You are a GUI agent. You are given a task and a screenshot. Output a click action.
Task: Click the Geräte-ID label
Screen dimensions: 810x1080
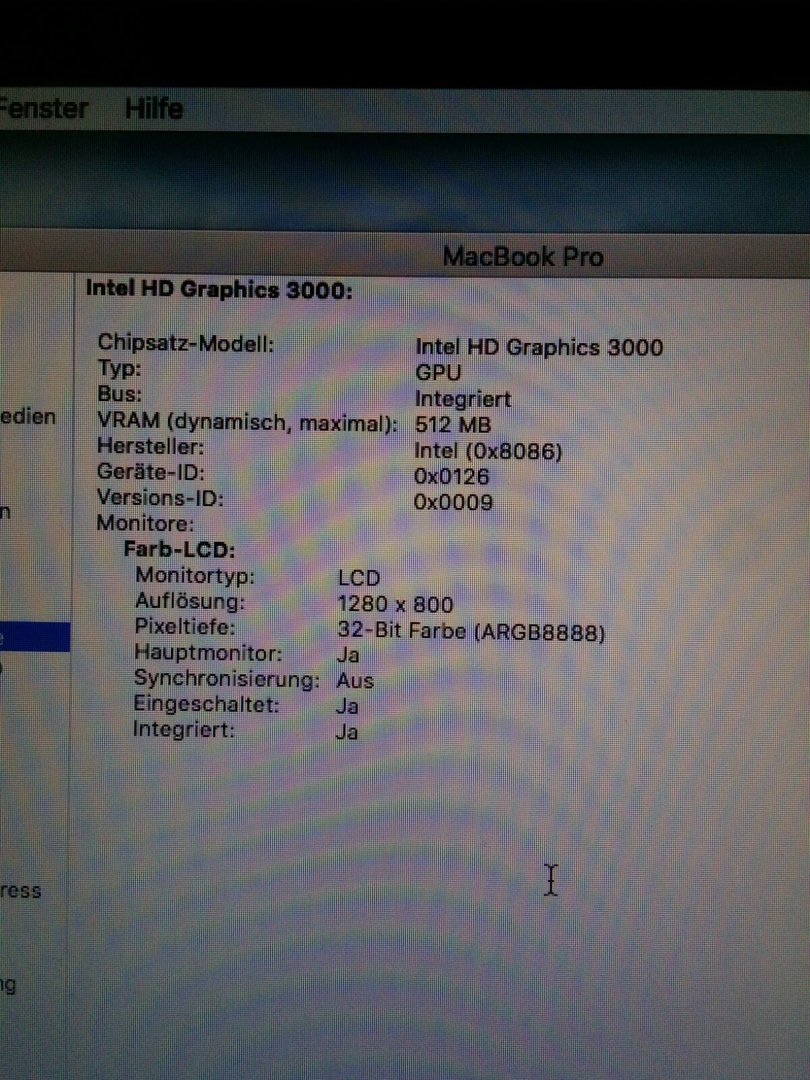pos(150,472)
